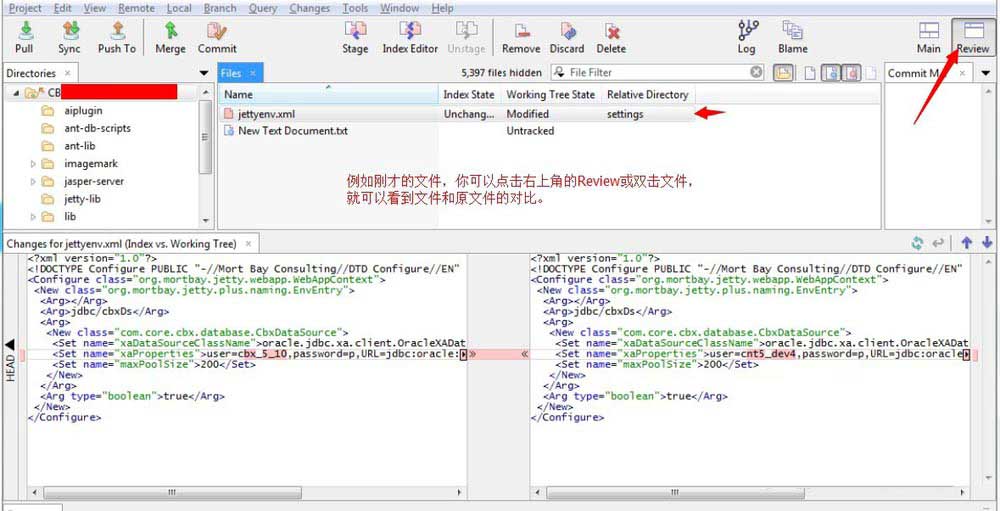Screen dimensions: 1000x511
Task: Open the Remote menu
Action: coord(136,8)
